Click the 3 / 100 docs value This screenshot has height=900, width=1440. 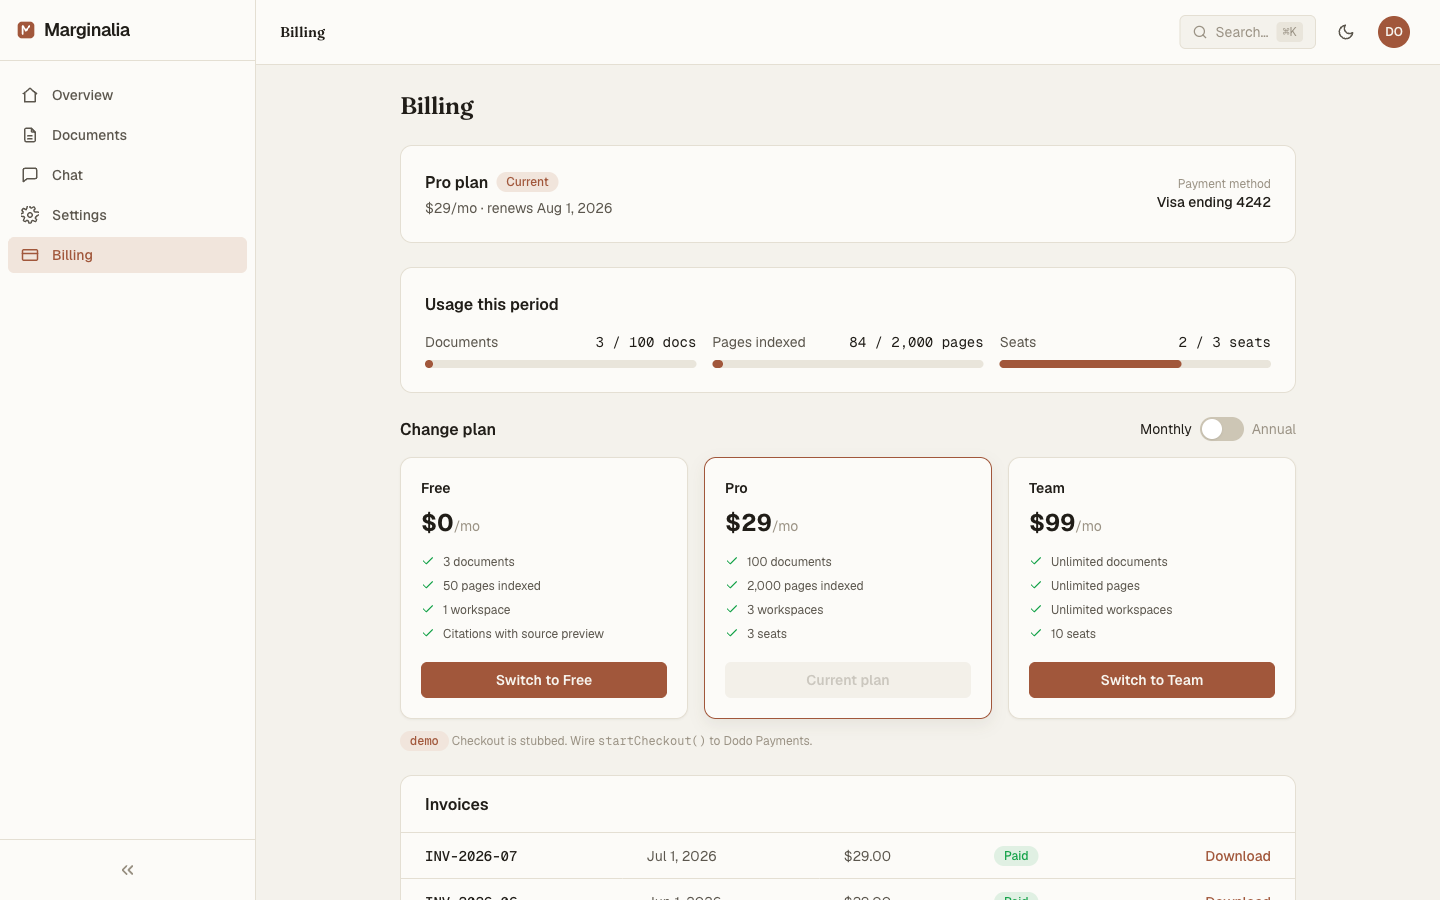point(646,342)
